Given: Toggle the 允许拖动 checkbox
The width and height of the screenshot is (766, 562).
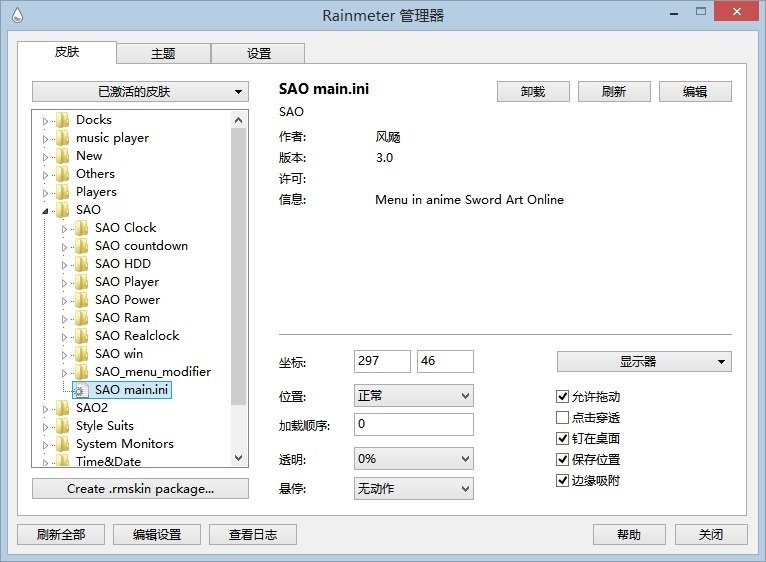Looking at the screenshot, I should click(x=562, y=396).
